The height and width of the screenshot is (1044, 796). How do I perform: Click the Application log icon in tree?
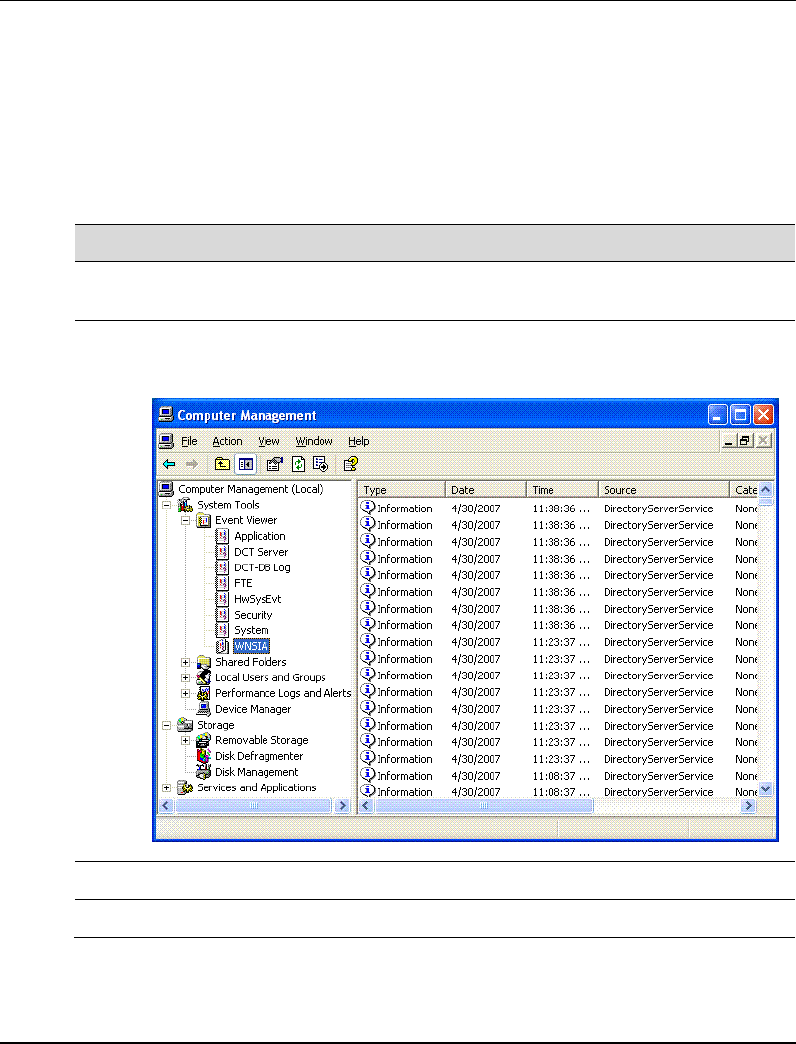[x=222, y=536]
